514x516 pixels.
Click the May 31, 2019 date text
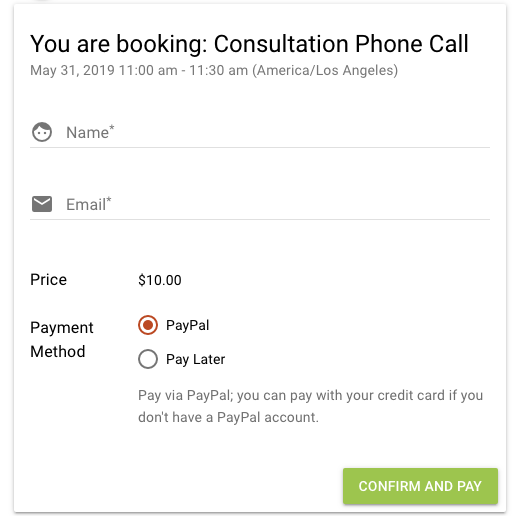(x=72, y=70)
